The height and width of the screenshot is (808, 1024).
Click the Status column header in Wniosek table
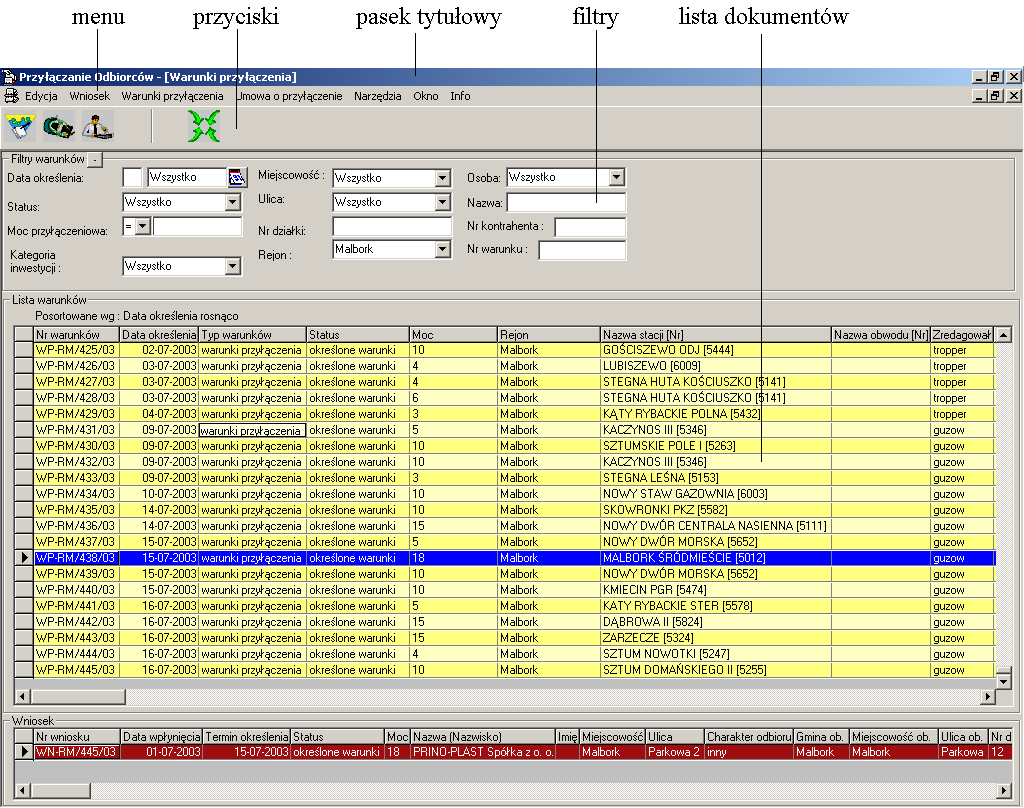[x=337, y=737]
